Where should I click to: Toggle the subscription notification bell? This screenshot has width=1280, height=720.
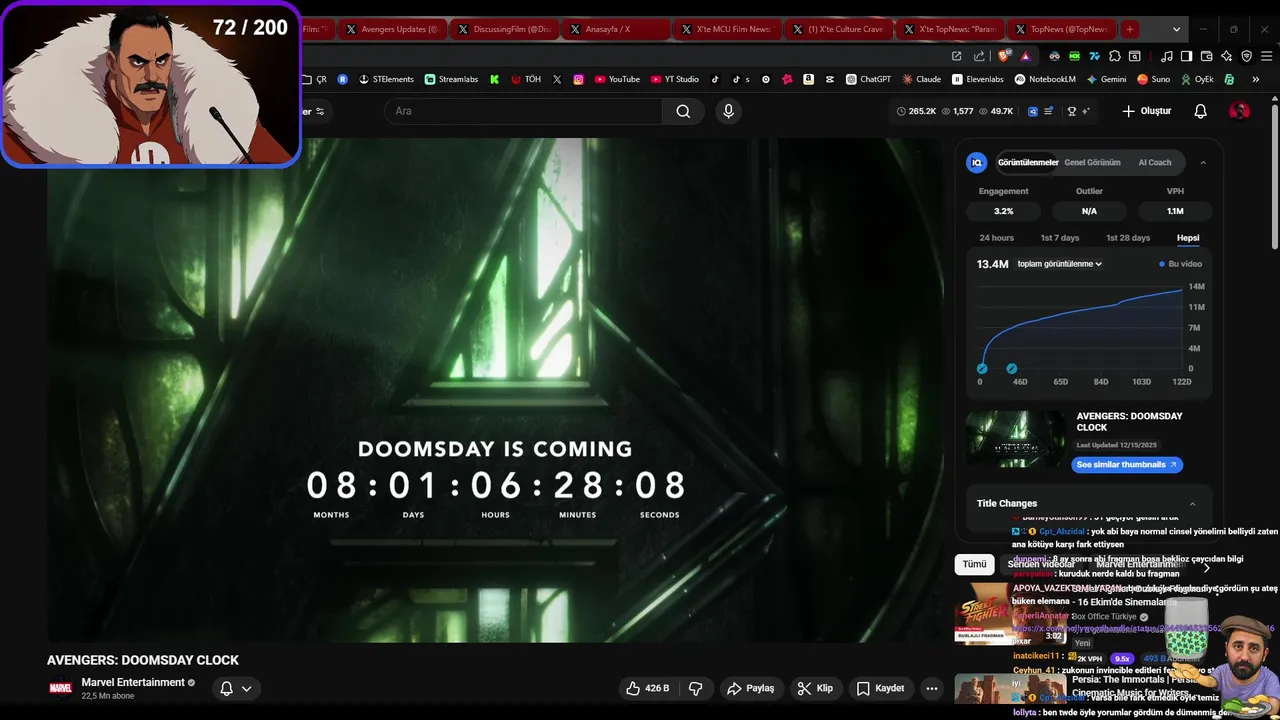(x=227, y=688)
